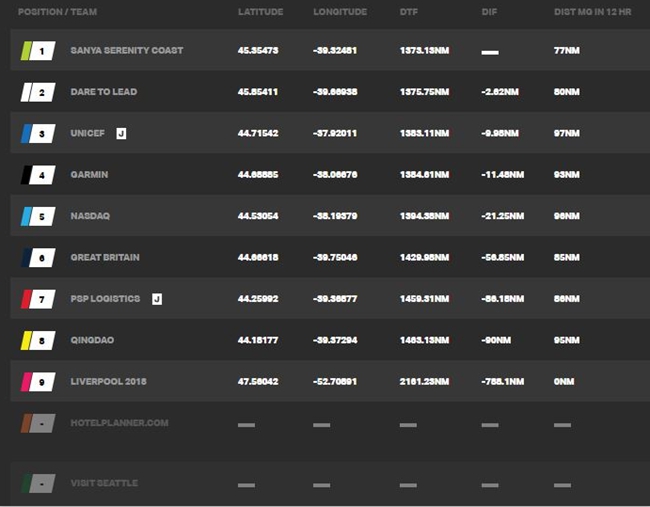Click Dare To Lead's DIF value
This screenshot has width=650, height=507.
click(x=500, y=92)
